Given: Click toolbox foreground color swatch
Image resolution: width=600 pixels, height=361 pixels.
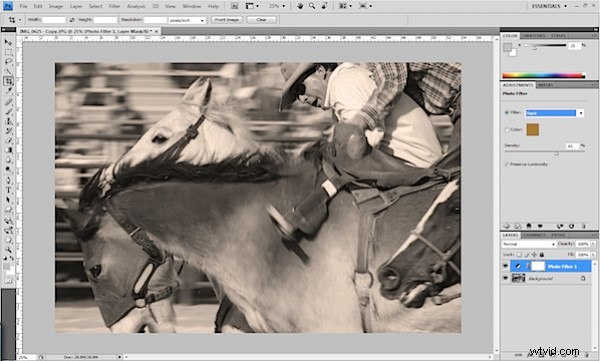Looking at the screenshot, I should pos(7,266).
